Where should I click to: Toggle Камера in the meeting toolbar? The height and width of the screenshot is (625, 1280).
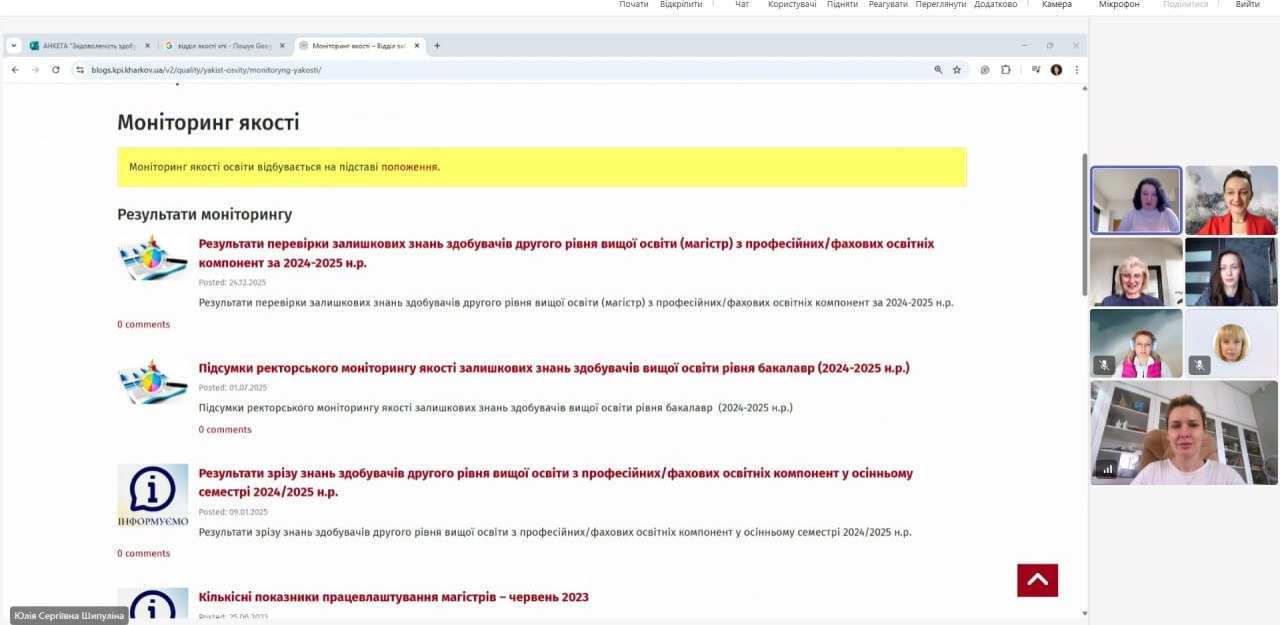1056,5
